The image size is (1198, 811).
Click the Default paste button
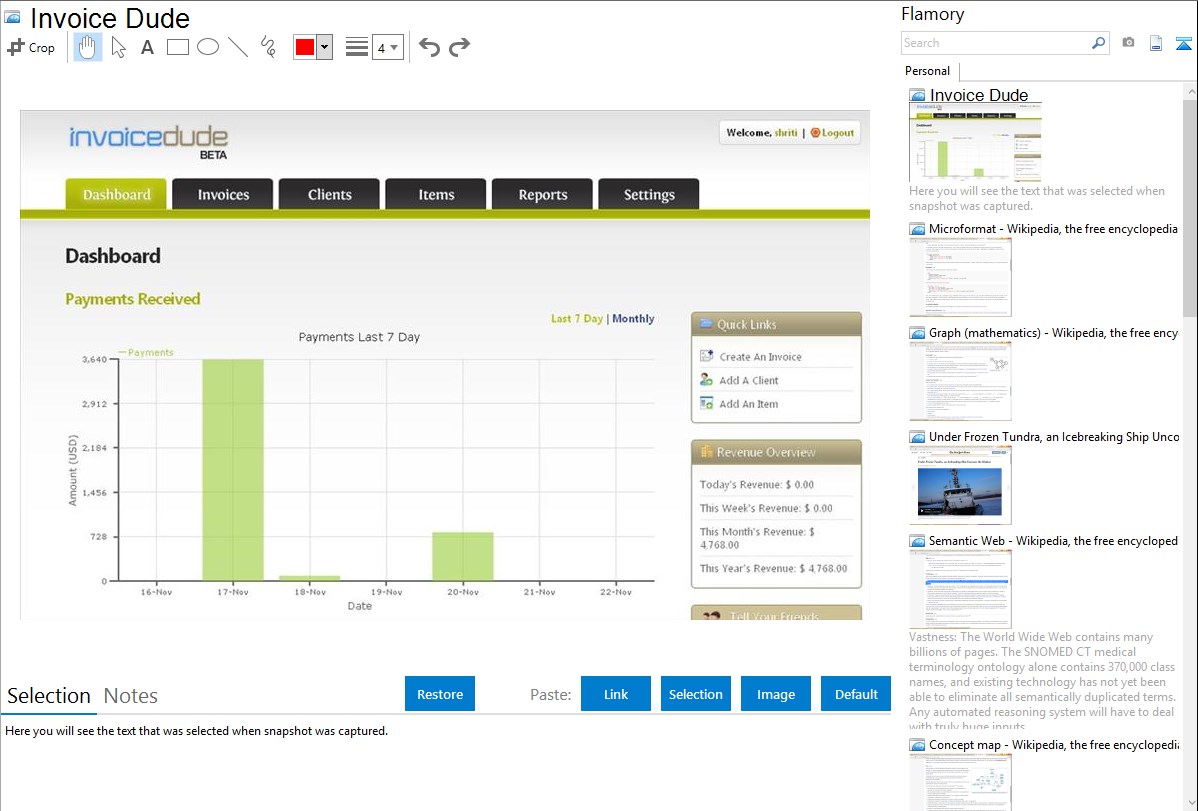click(856, 694)
